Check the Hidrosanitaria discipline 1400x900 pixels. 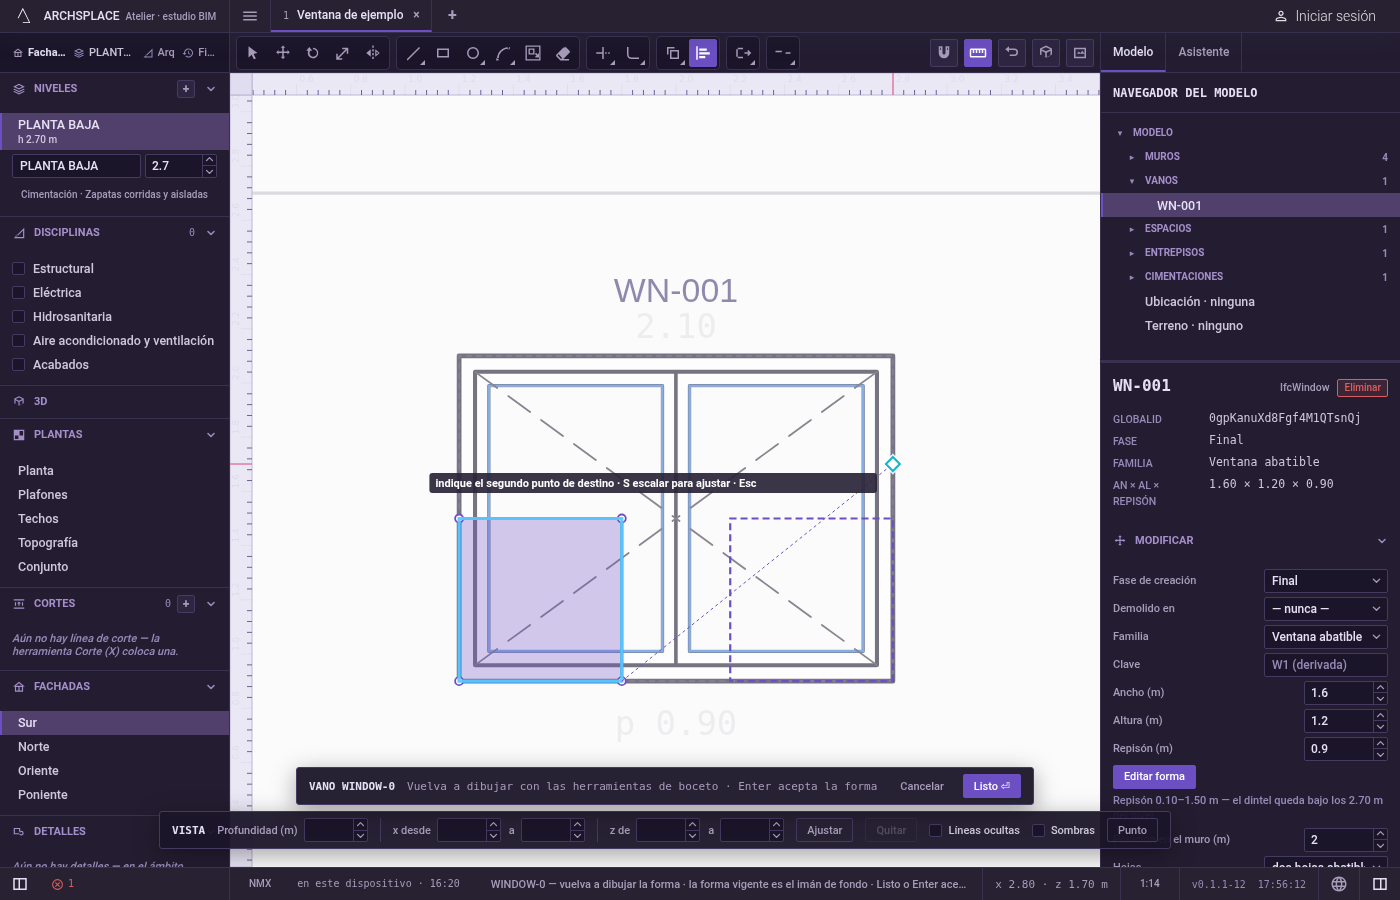click(x=18, y=317)
